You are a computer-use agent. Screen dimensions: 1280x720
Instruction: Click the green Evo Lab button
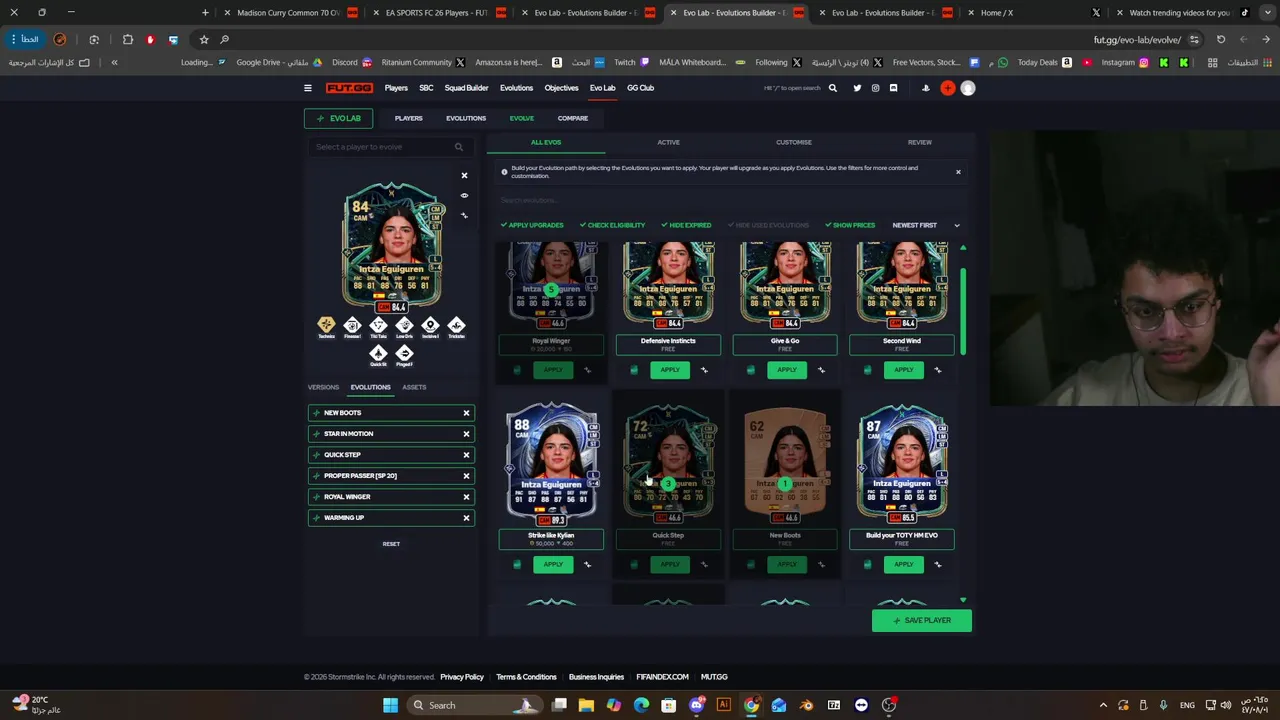pos(339,118)
